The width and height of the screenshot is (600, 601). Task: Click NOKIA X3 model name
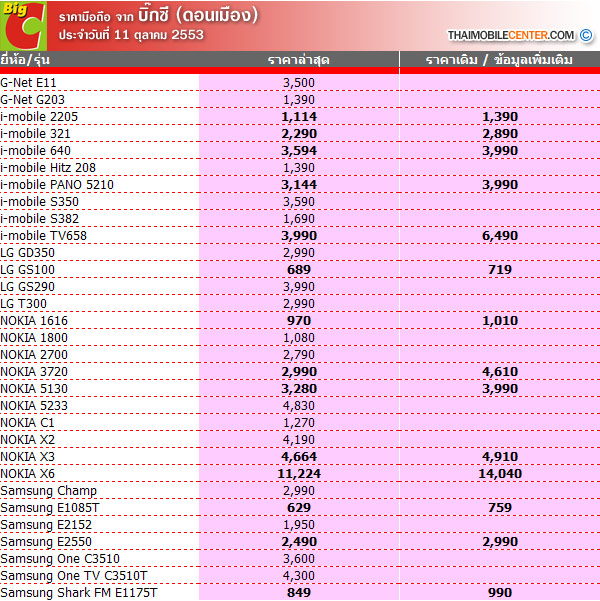point(28,456)
